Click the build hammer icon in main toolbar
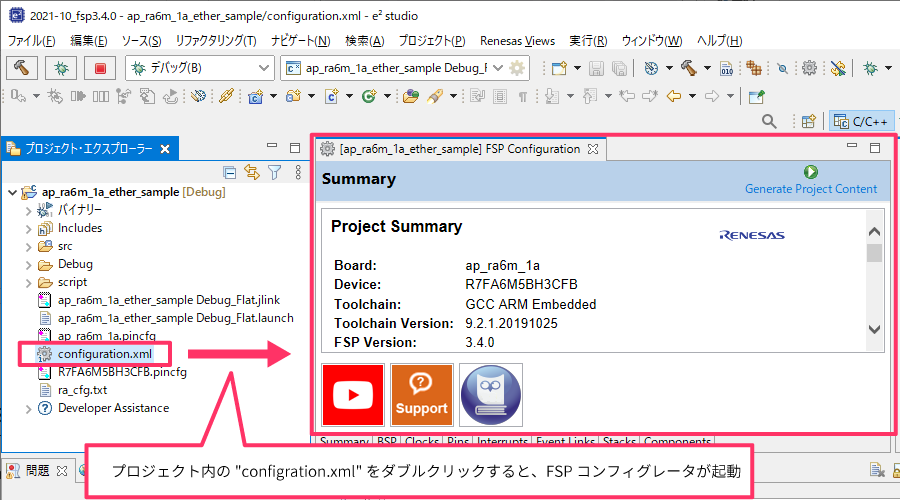Screen dimensions: 900x500 click(x=689, y=68)
